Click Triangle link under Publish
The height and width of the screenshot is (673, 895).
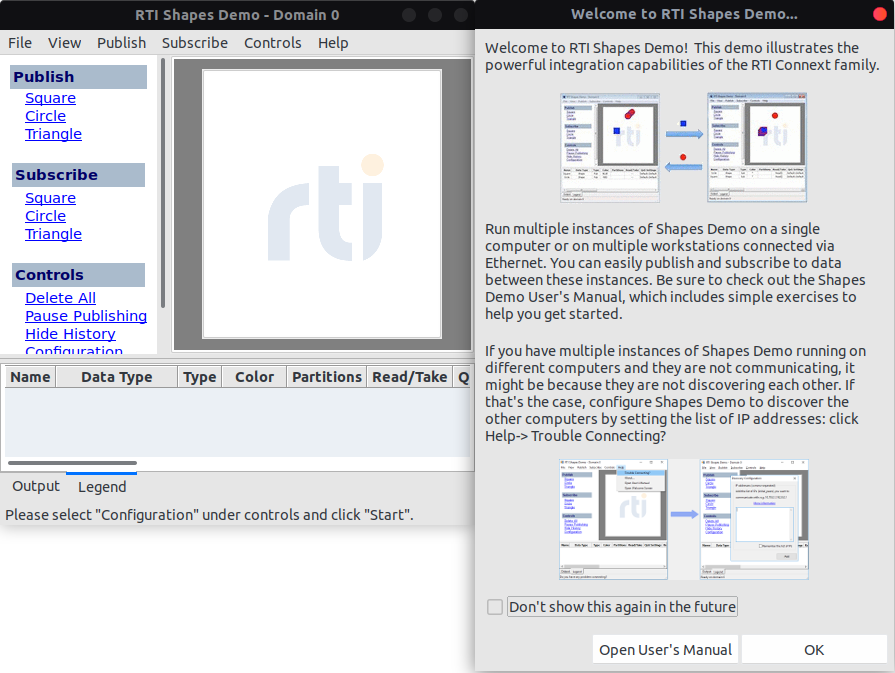(x=53, y=134)
